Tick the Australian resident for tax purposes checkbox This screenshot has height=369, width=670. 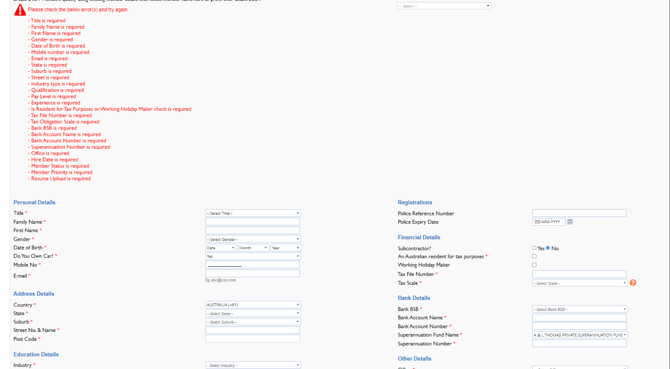pyautogui.click(x=534, y=256)
